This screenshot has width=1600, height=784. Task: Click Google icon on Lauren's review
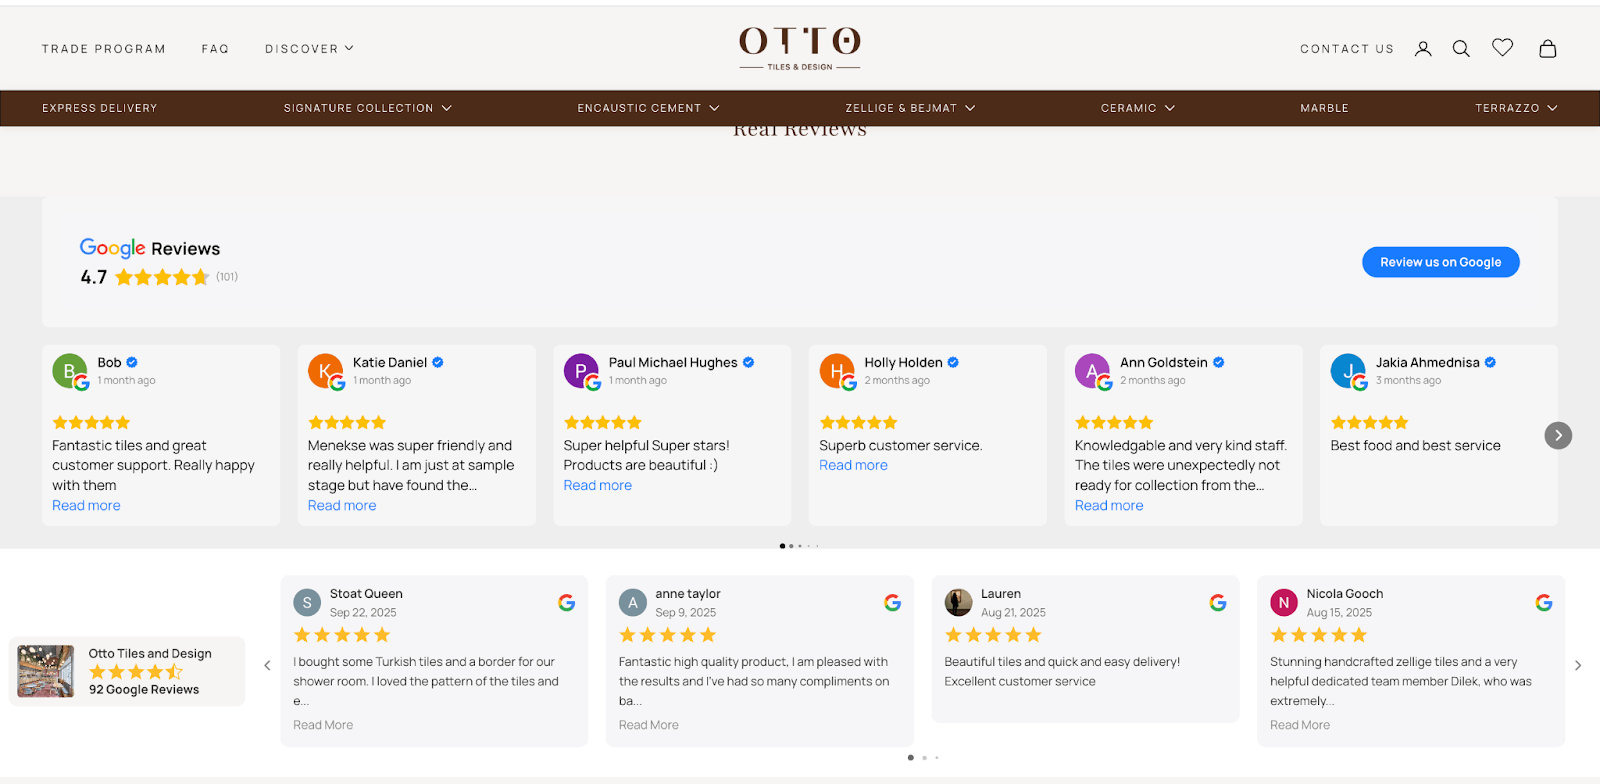[1217, 602]
